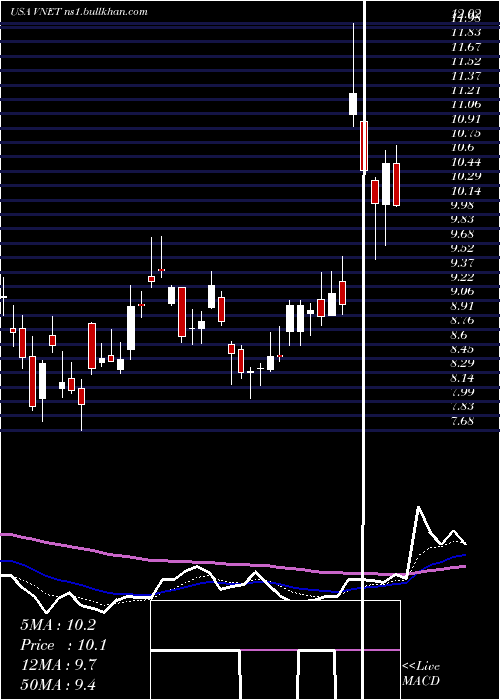Image resolution: width=500 pixels, height=700 pixels.
Task: Click the 11.37 price axis label
Action: pos(466,76)
